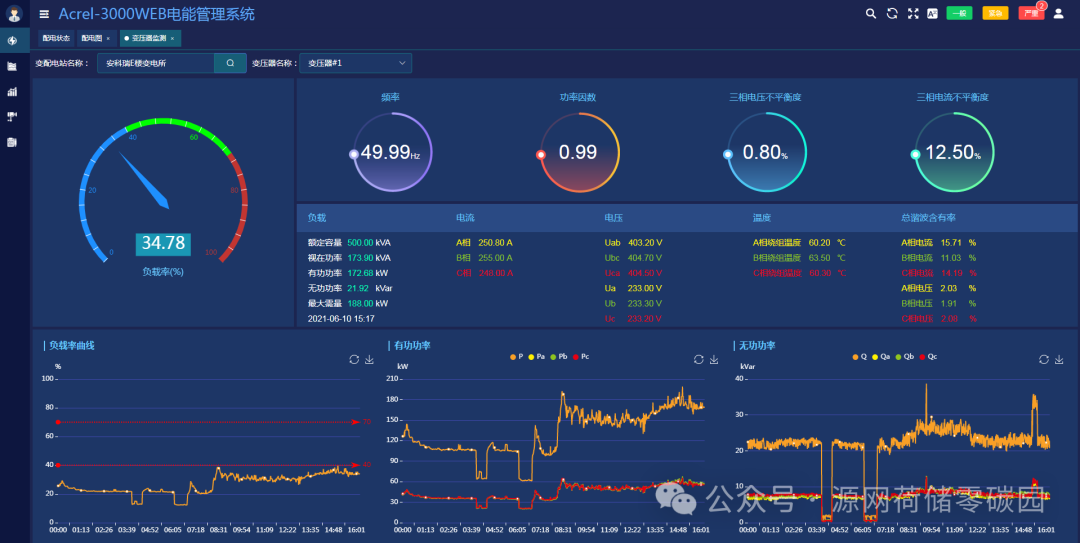Click the 255.00 A phase current
The width and height of the screenshot is (1080, 543).
click(x=496, y=258)
